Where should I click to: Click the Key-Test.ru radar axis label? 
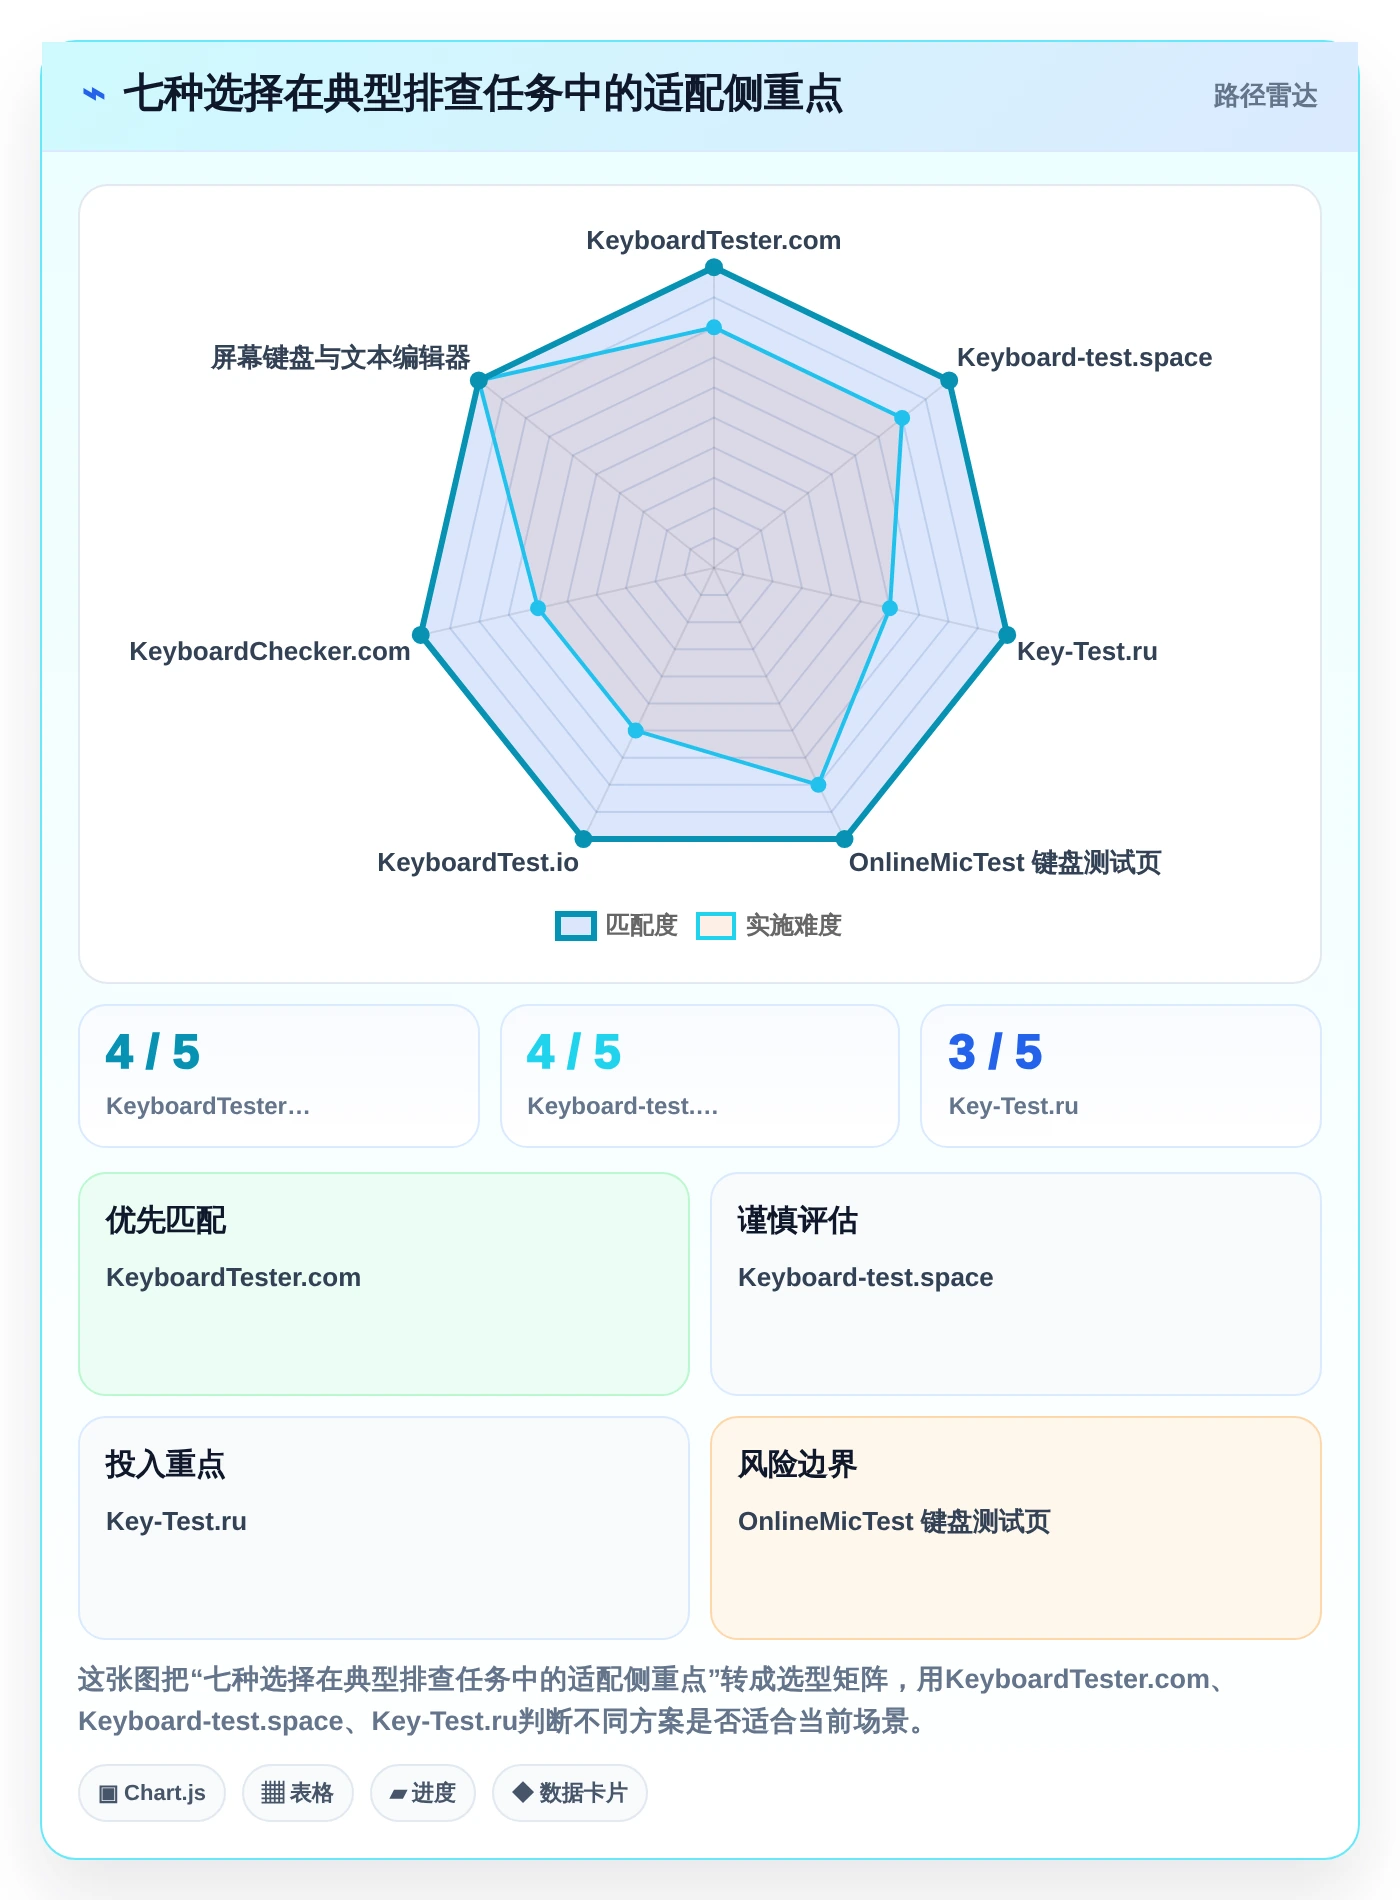(1087, 652)
